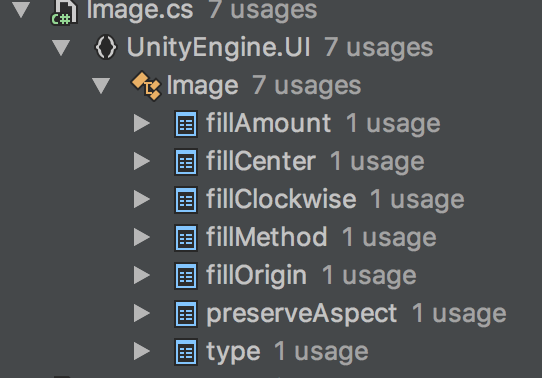Click the property icon beside preserveAspect
This screenshot has width=542, height=378.
pyautogui.click(x=186, y=314)
